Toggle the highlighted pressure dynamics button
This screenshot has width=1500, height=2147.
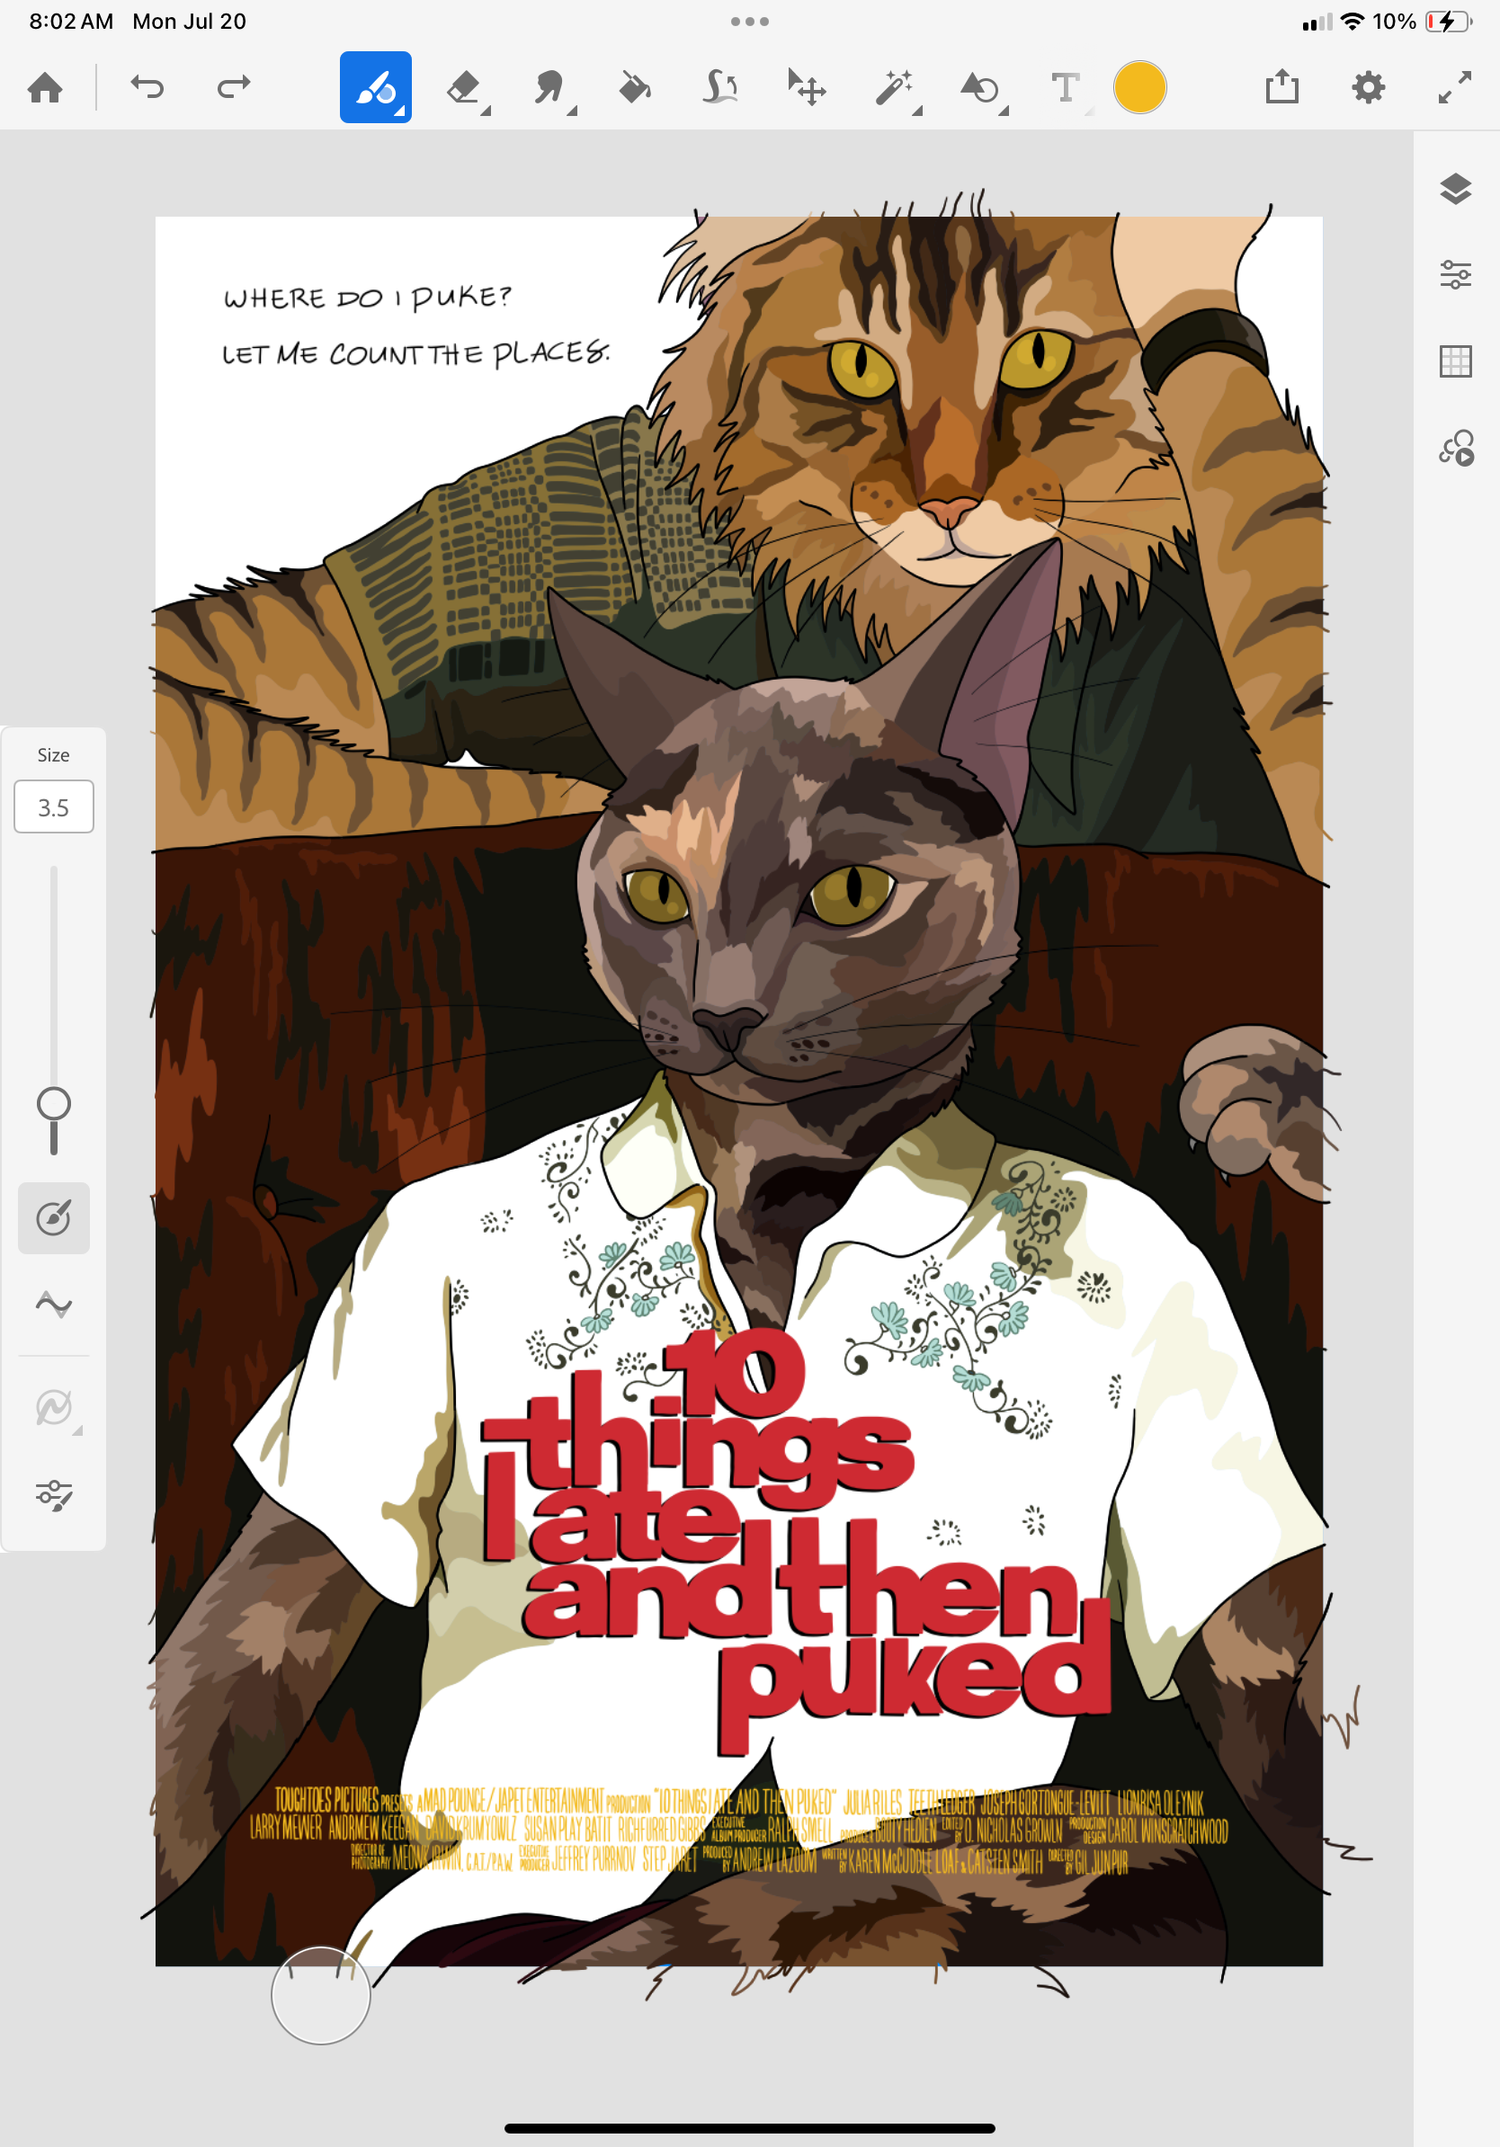[x=54, y=1218]
